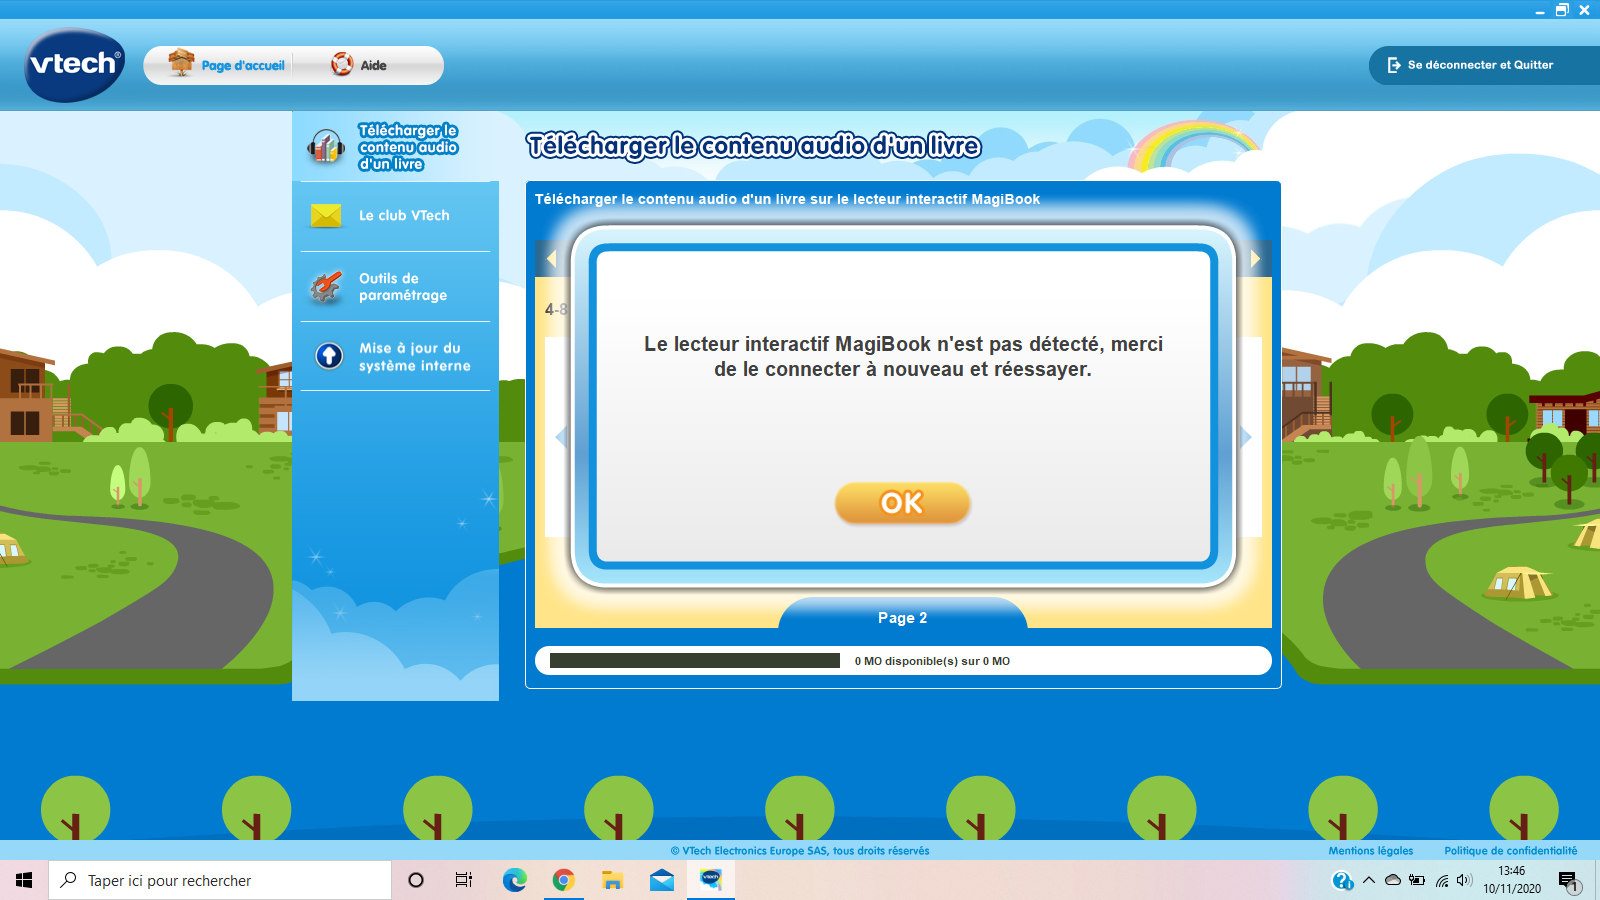Open Task View on taskbar
1600x900 pixels.
464,880
